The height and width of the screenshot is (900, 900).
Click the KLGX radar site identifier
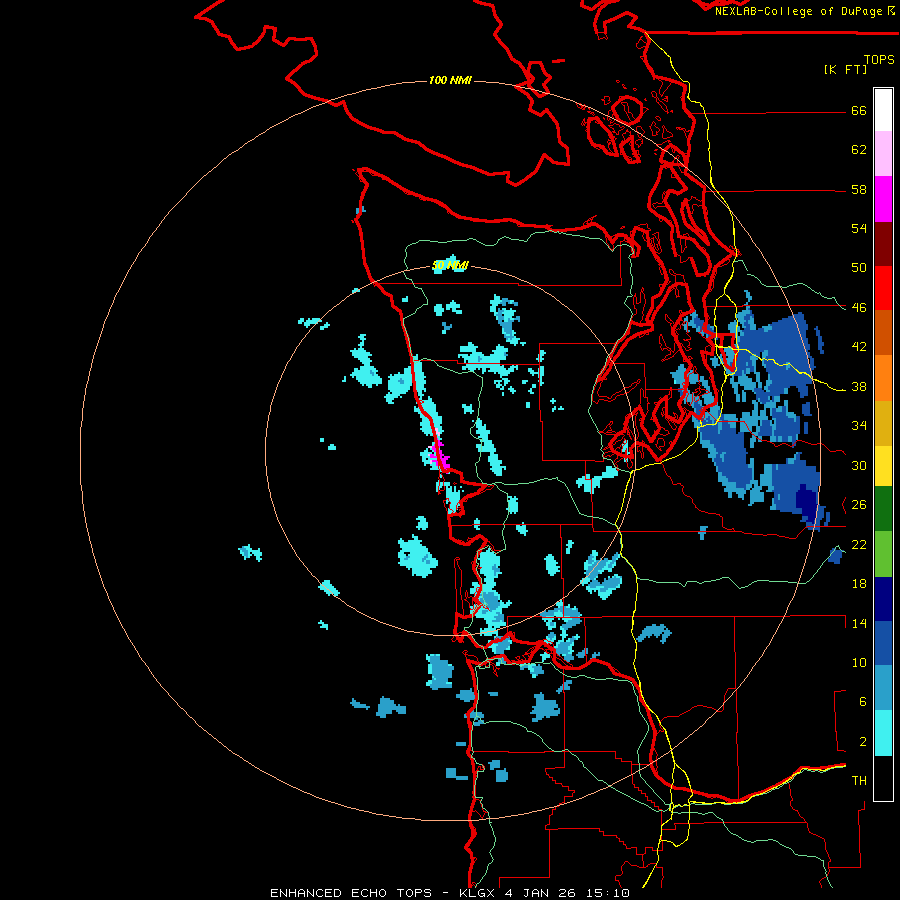[476, 893]
